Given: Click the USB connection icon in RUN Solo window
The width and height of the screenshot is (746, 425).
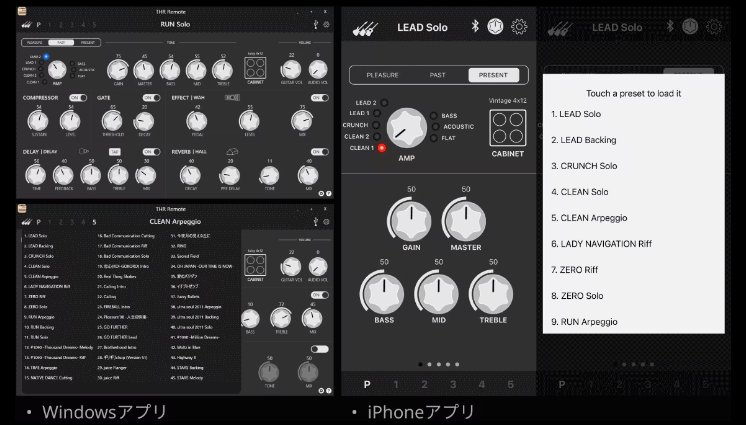Looking at the screenshot, I should 315,24.
